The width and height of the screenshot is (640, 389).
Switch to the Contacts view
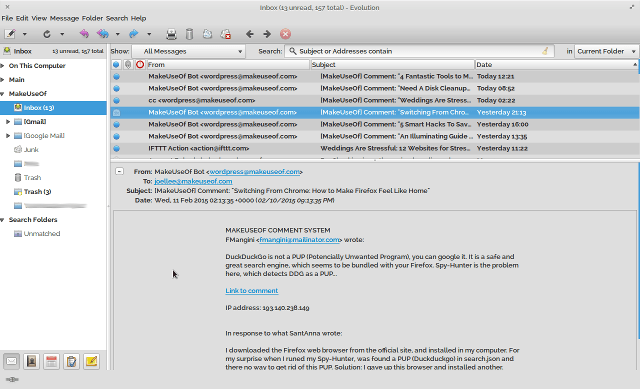pyautogui.click(x=31, y=361)
